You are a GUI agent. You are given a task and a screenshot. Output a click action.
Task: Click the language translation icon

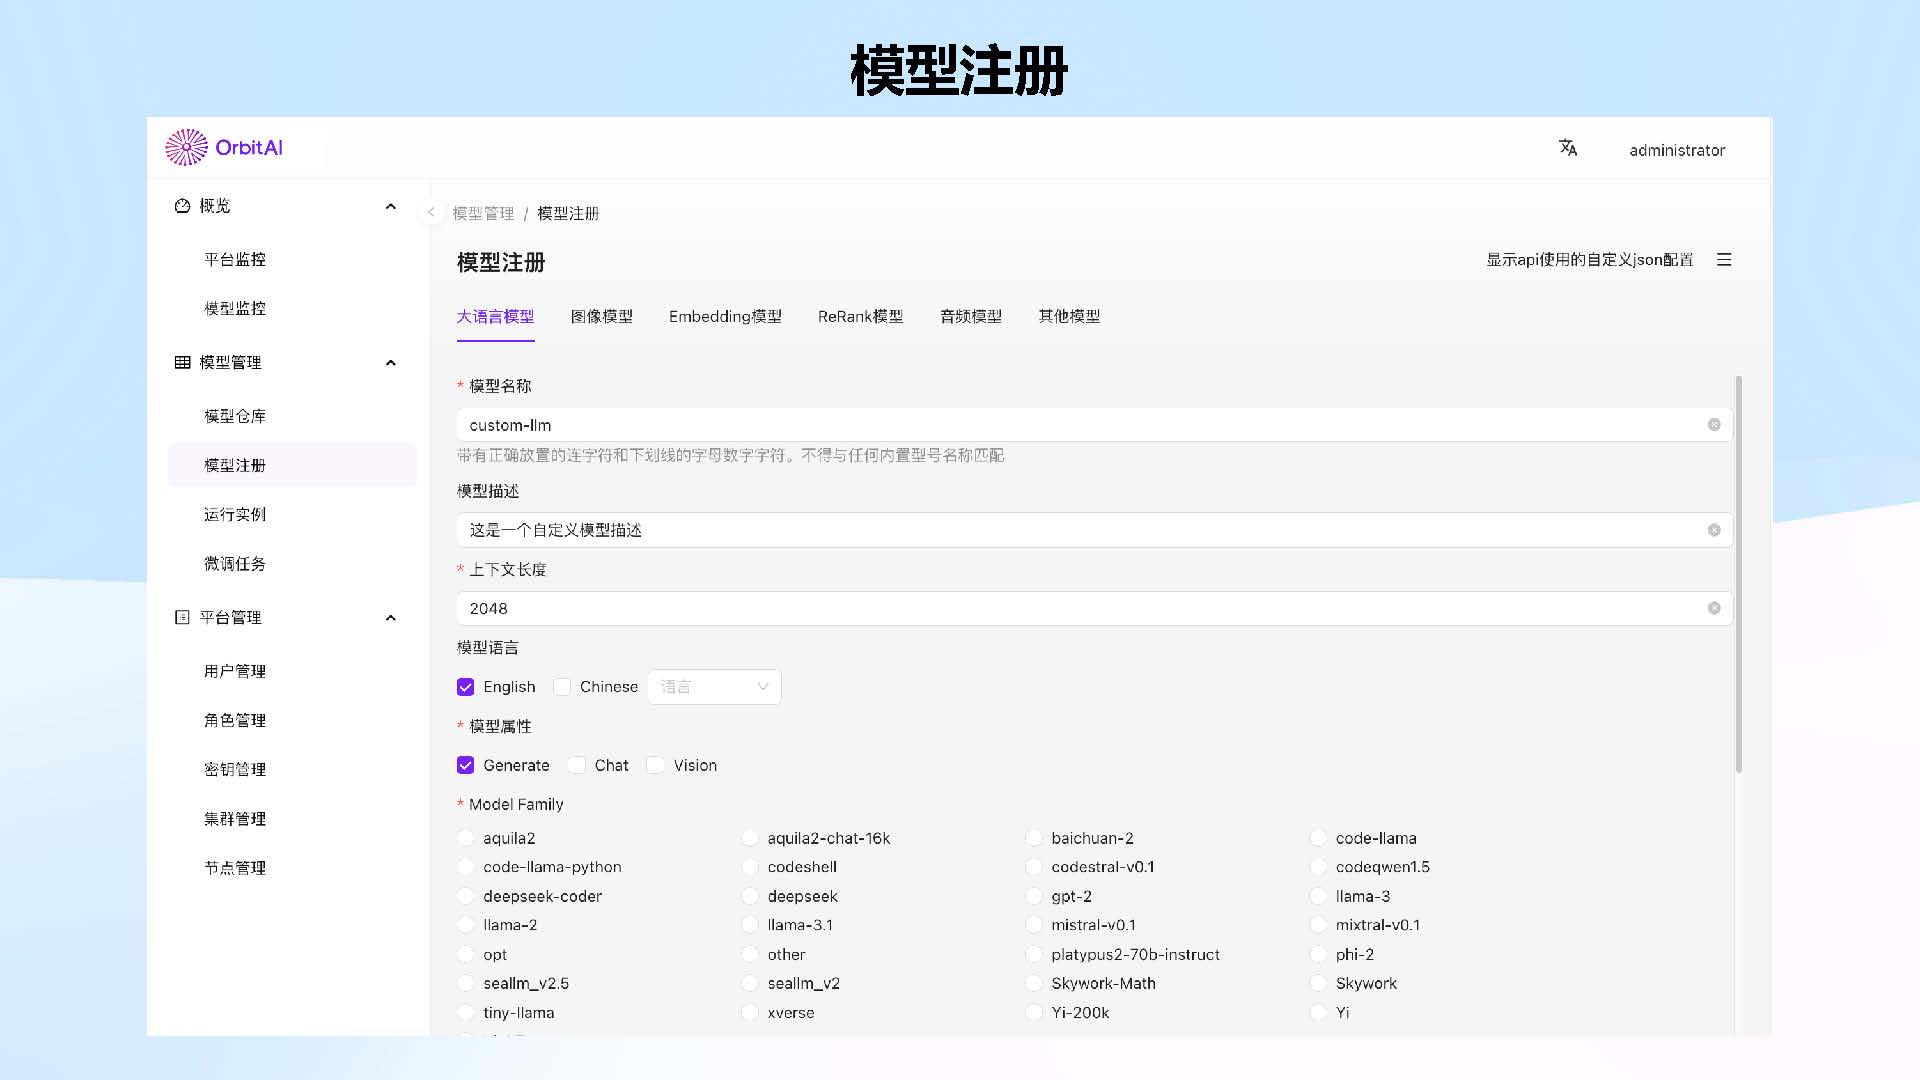click(1567, 148)
